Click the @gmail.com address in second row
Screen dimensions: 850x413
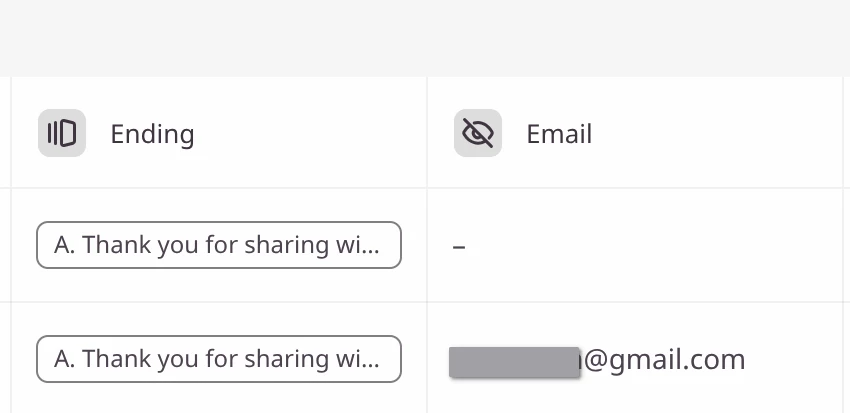pos(663,360)
